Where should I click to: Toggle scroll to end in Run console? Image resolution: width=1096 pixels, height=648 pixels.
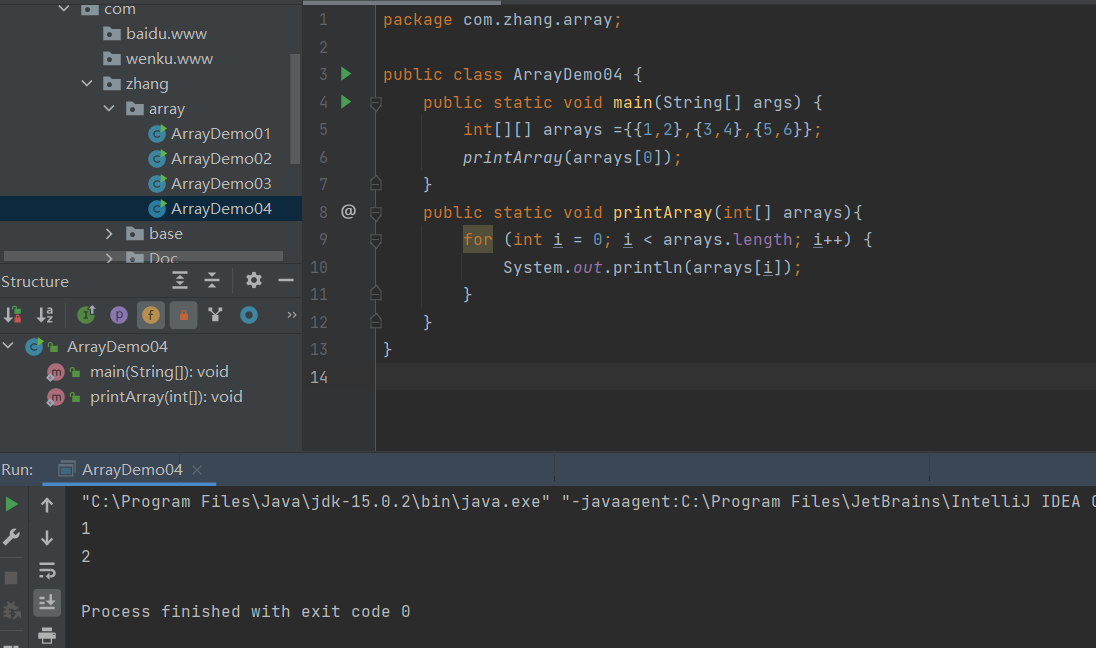click(47, 603)
